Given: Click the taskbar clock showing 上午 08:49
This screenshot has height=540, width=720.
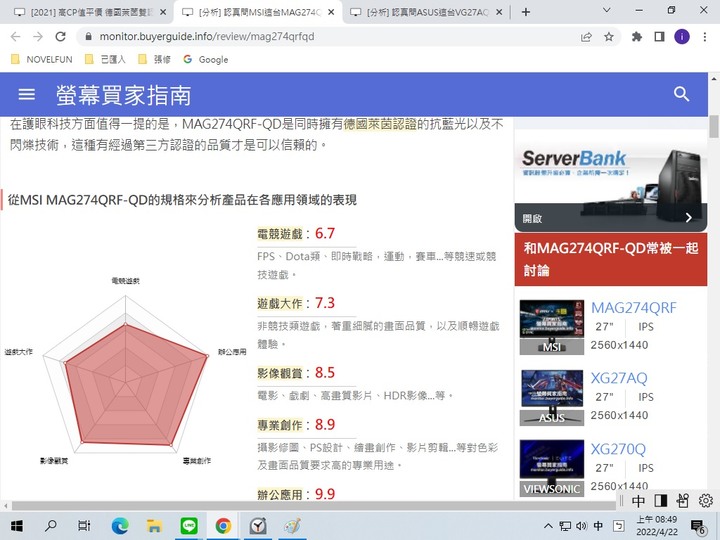Looking at the screenshot, I should 656,526.
